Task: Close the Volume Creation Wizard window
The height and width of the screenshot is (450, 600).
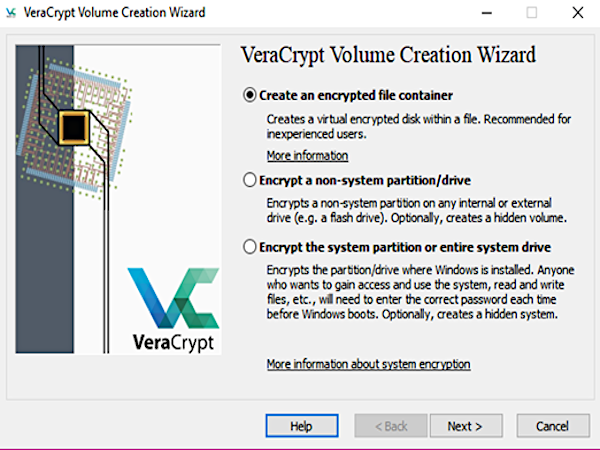Action: 577,13
